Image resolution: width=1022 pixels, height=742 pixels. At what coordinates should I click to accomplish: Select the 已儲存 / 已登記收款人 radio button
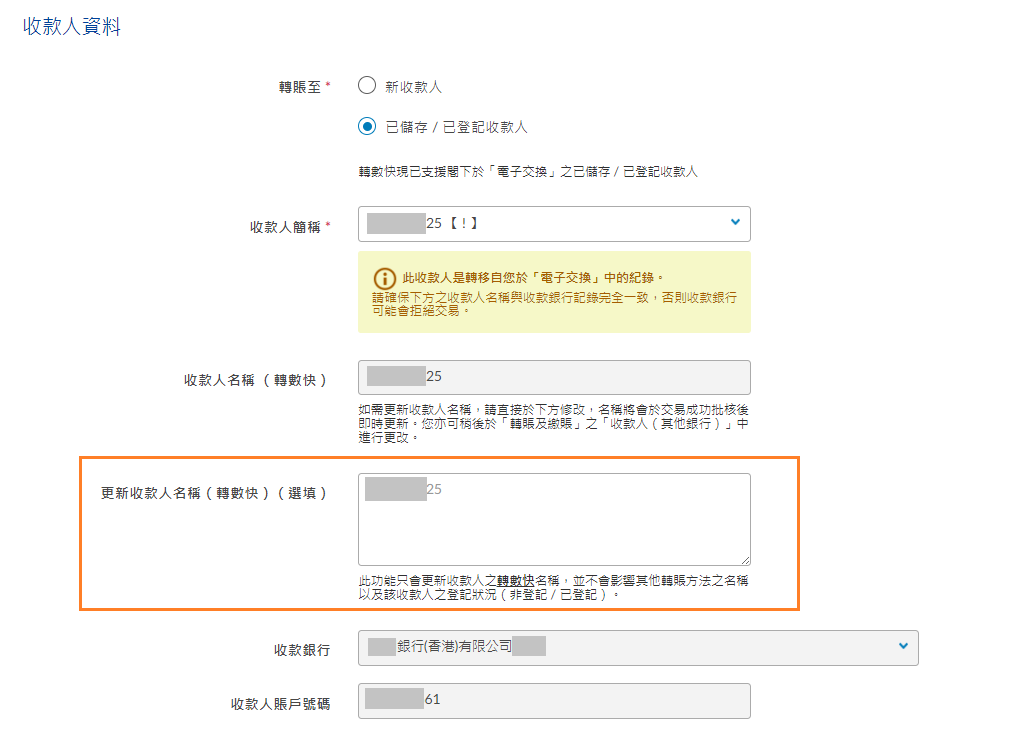point(367,127)
